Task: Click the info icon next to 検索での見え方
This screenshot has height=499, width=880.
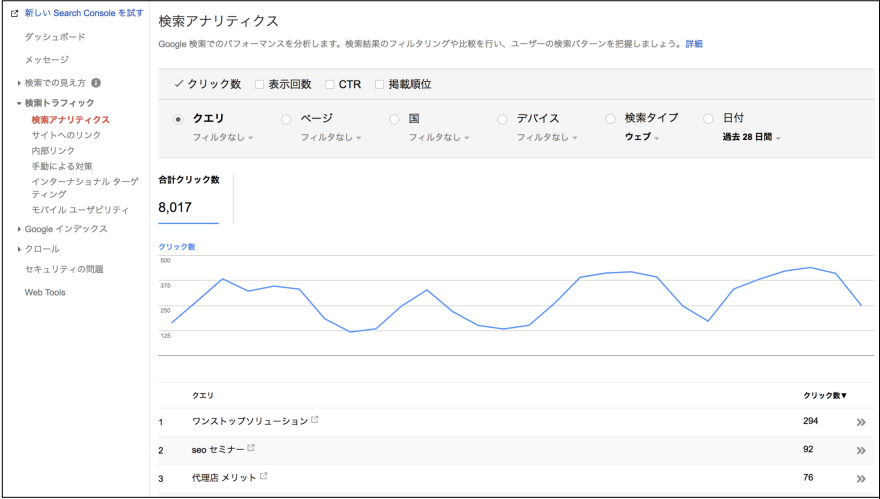Action: coord(96,83)
